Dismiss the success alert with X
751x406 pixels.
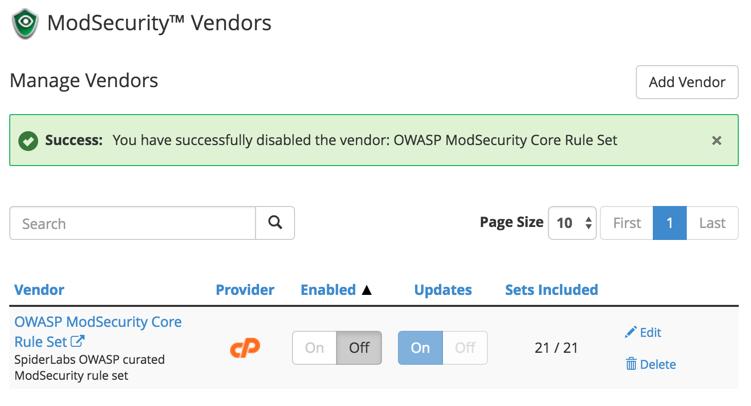point(717,140)
